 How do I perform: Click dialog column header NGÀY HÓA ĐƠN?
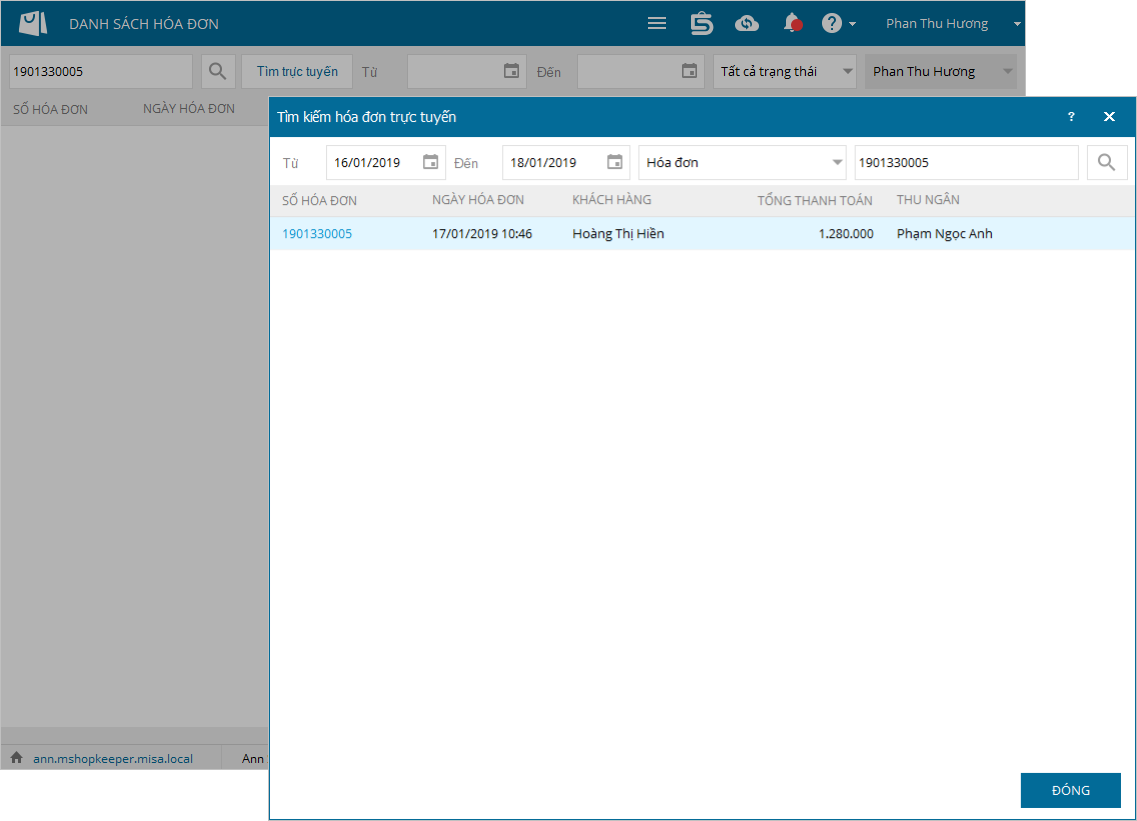click(x=478, y=199)
